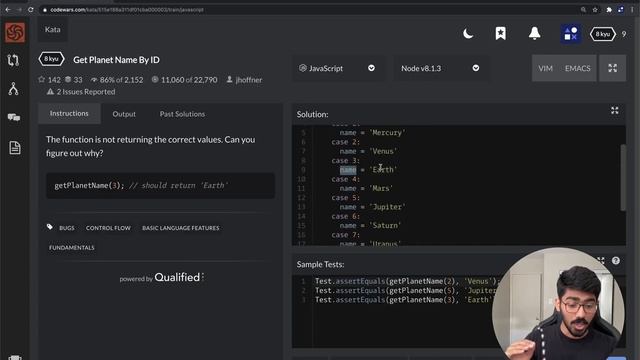The width and height of the screenshot is (640, 360).
Task: Click the CONTROL FLOW tag
Action: (x=108, y=228)
